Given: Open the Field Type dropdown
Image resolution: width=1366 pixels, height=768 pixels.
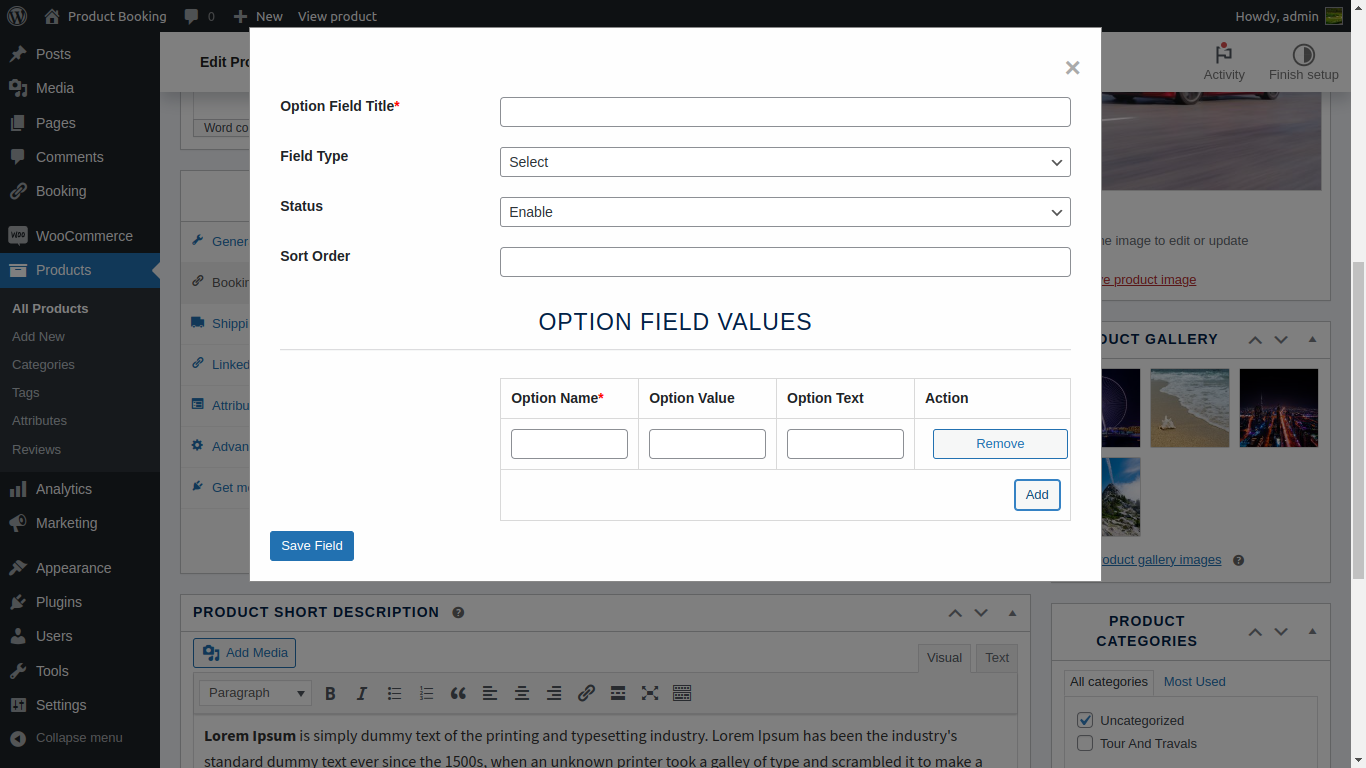Looking at the screenshot, I should click(x=785, y=162).
